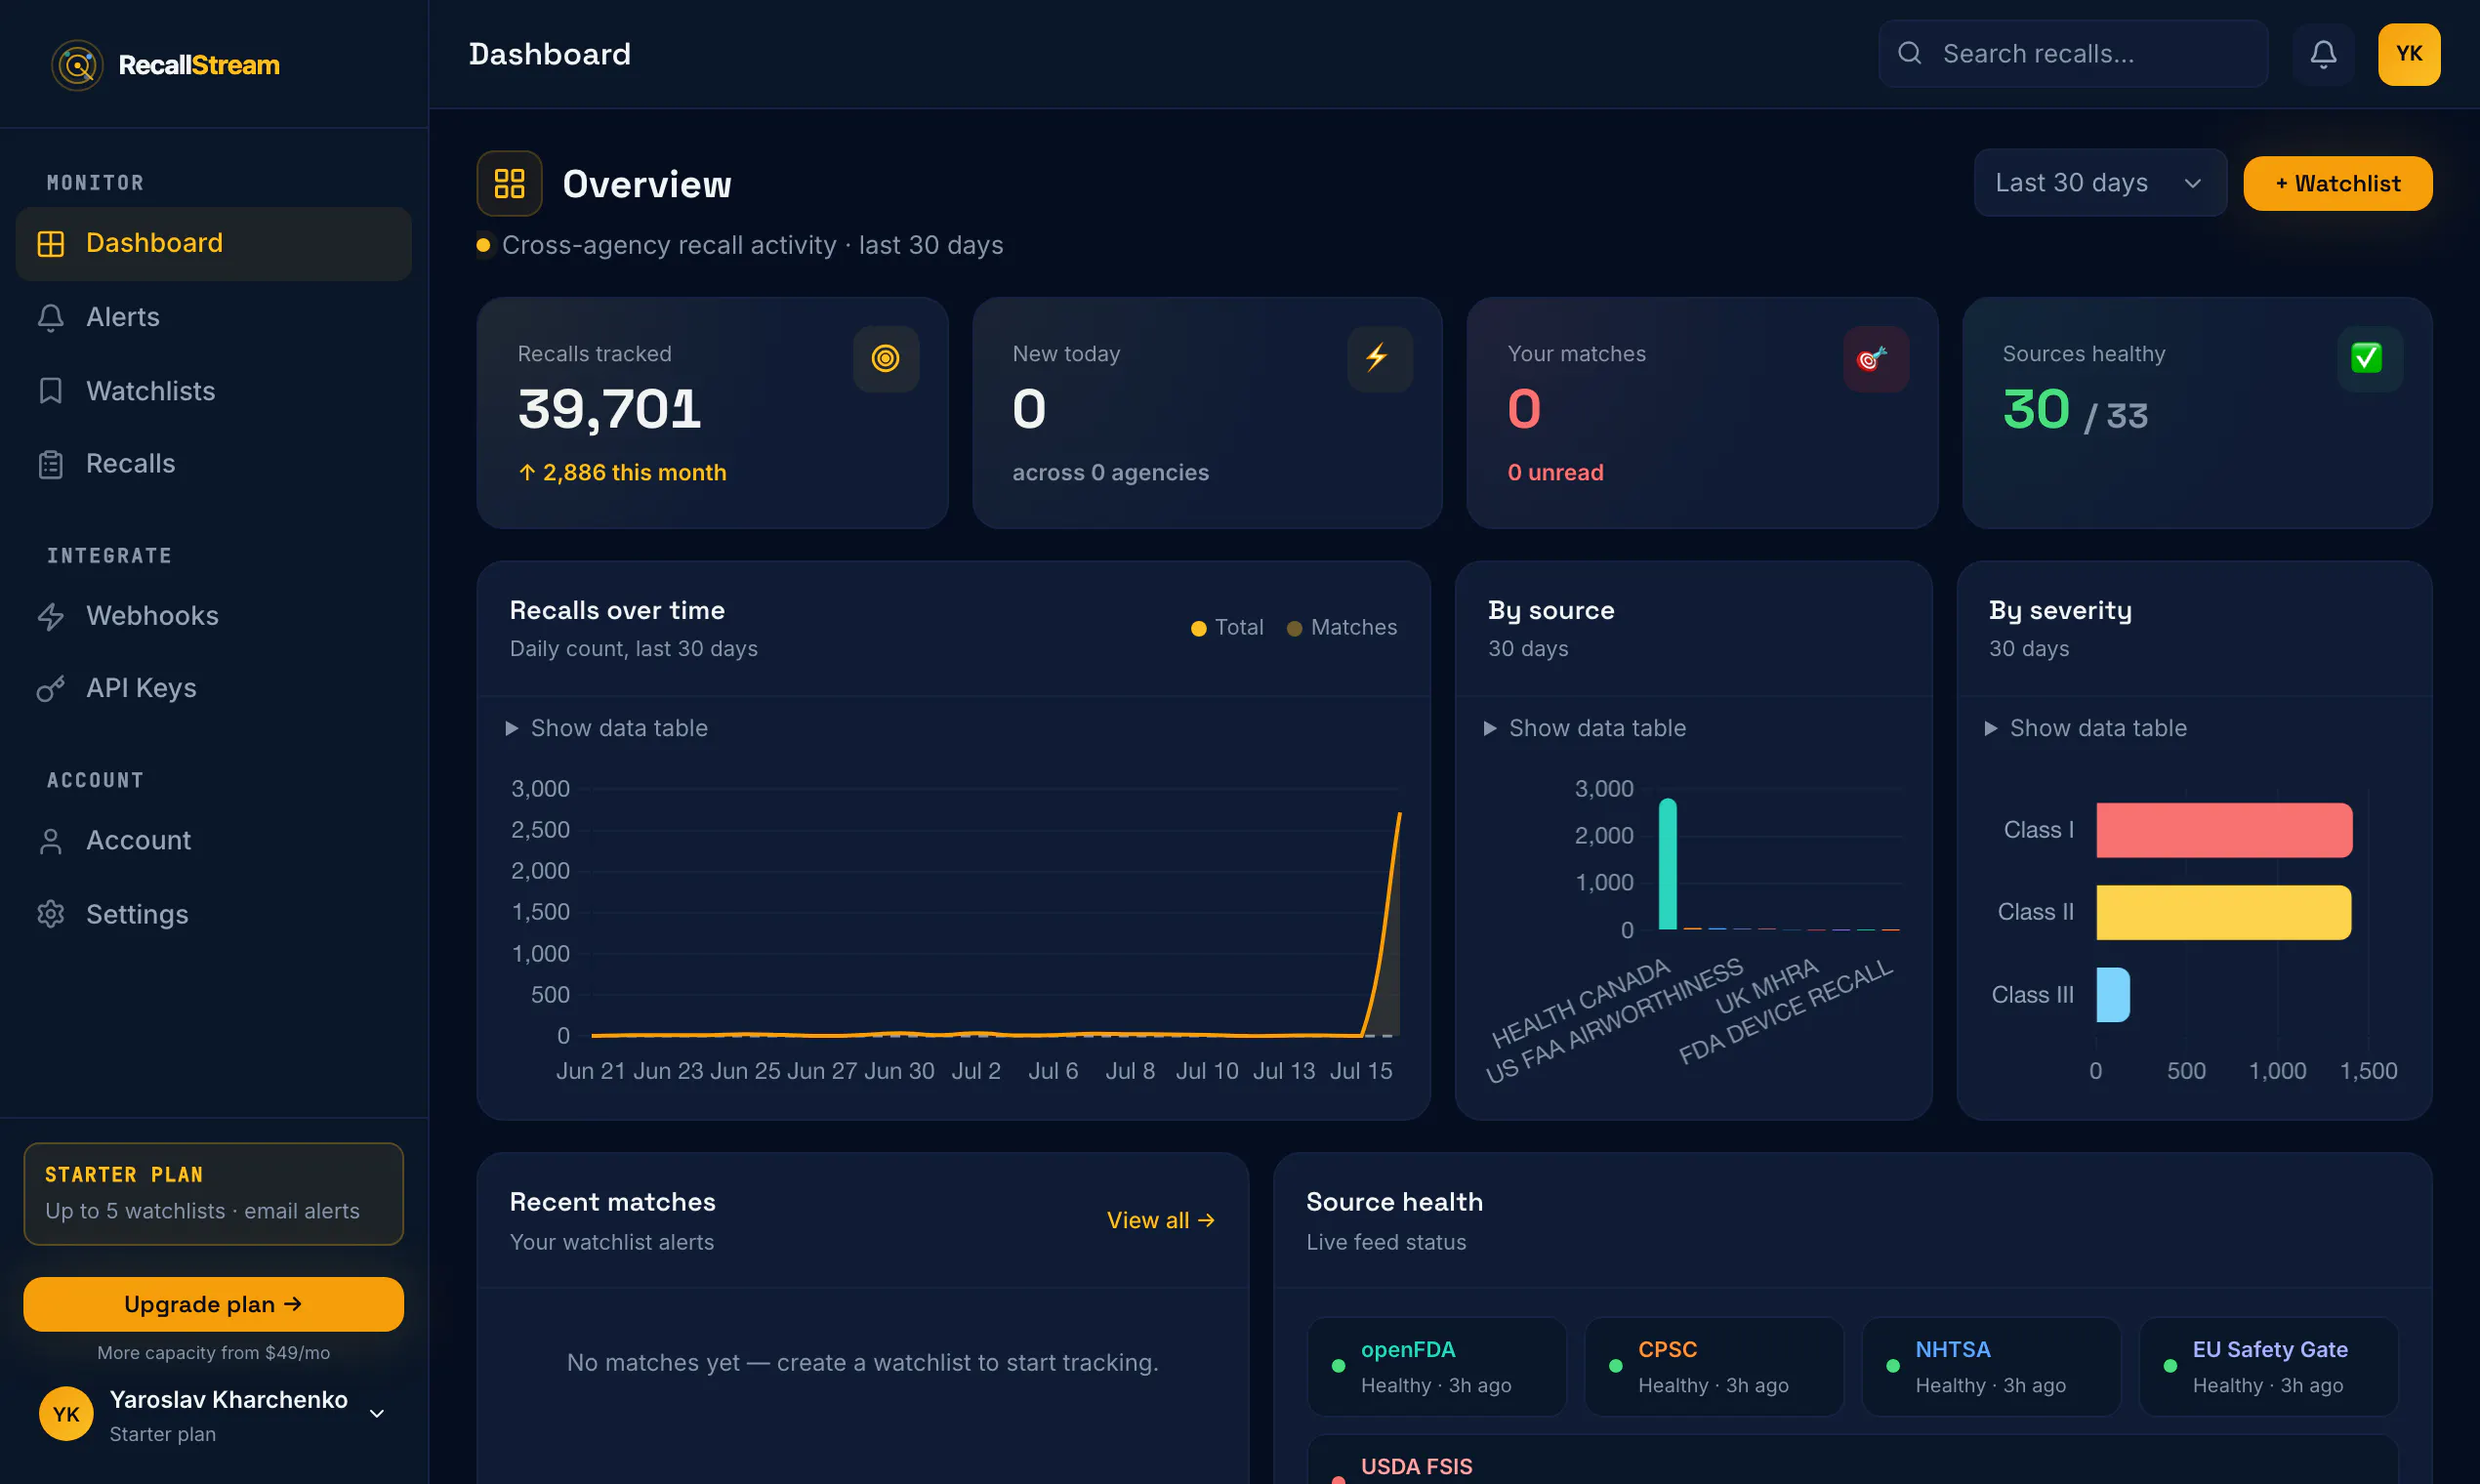Click the Jul 15 axis label
The height and width of the screenshot is (1484, 2480).
pyautogui.click(x=1360, y=1071)
